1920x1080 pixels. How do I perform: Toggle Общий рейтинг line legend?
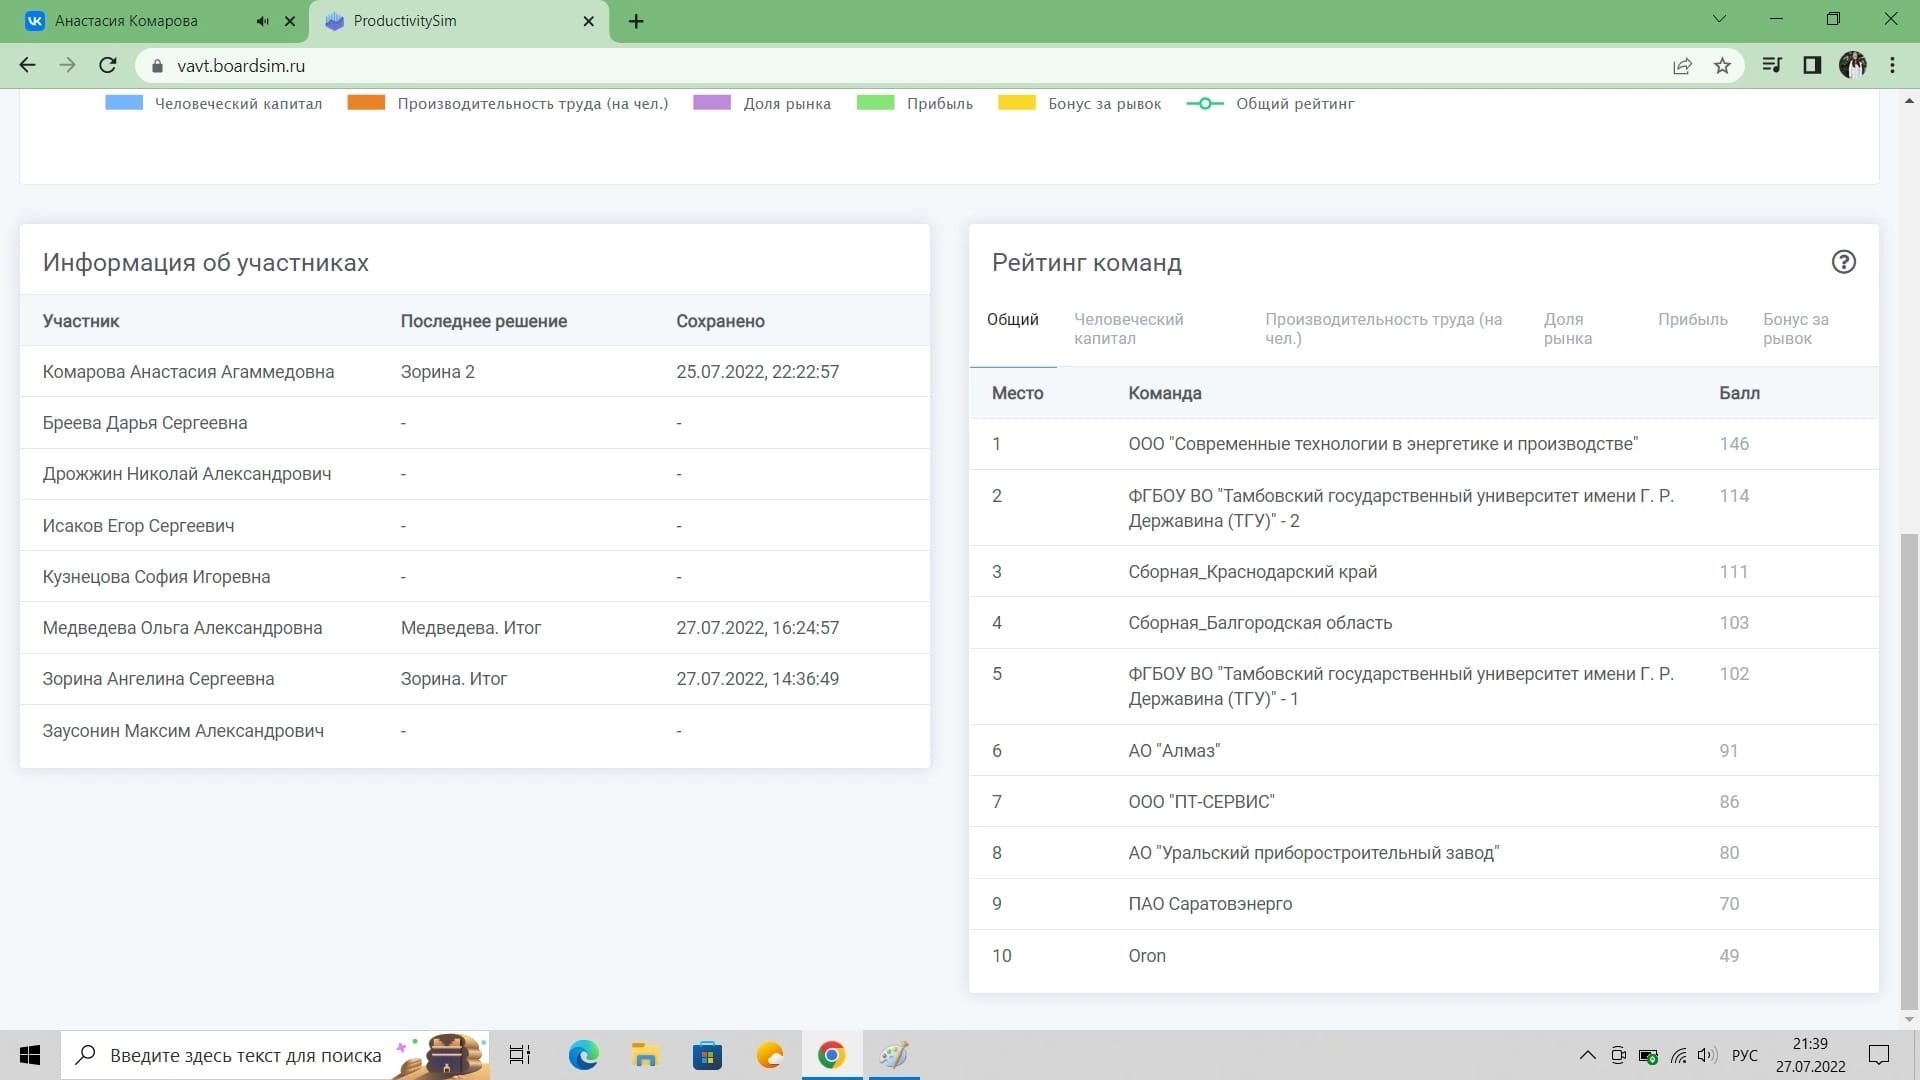(x=1270, y=103)
